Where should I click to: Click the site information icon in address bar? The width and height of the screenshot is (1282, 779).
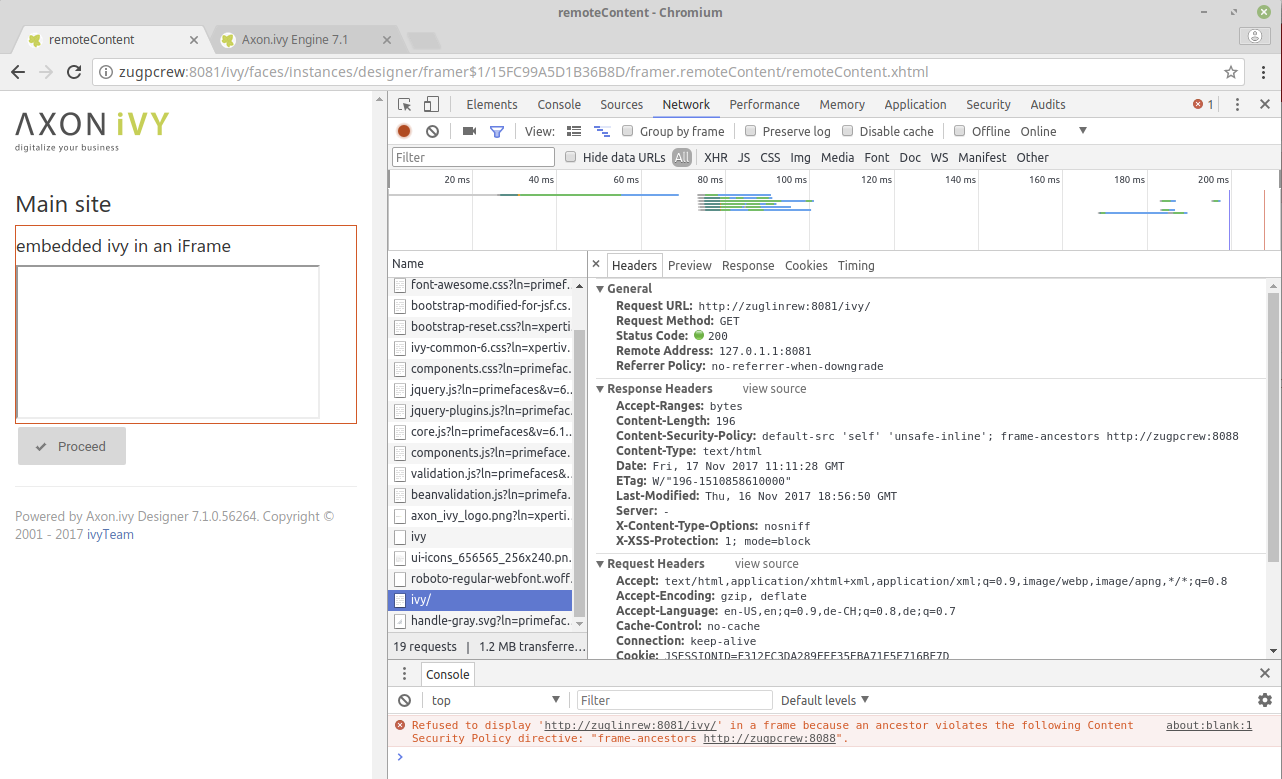(107, 72)
